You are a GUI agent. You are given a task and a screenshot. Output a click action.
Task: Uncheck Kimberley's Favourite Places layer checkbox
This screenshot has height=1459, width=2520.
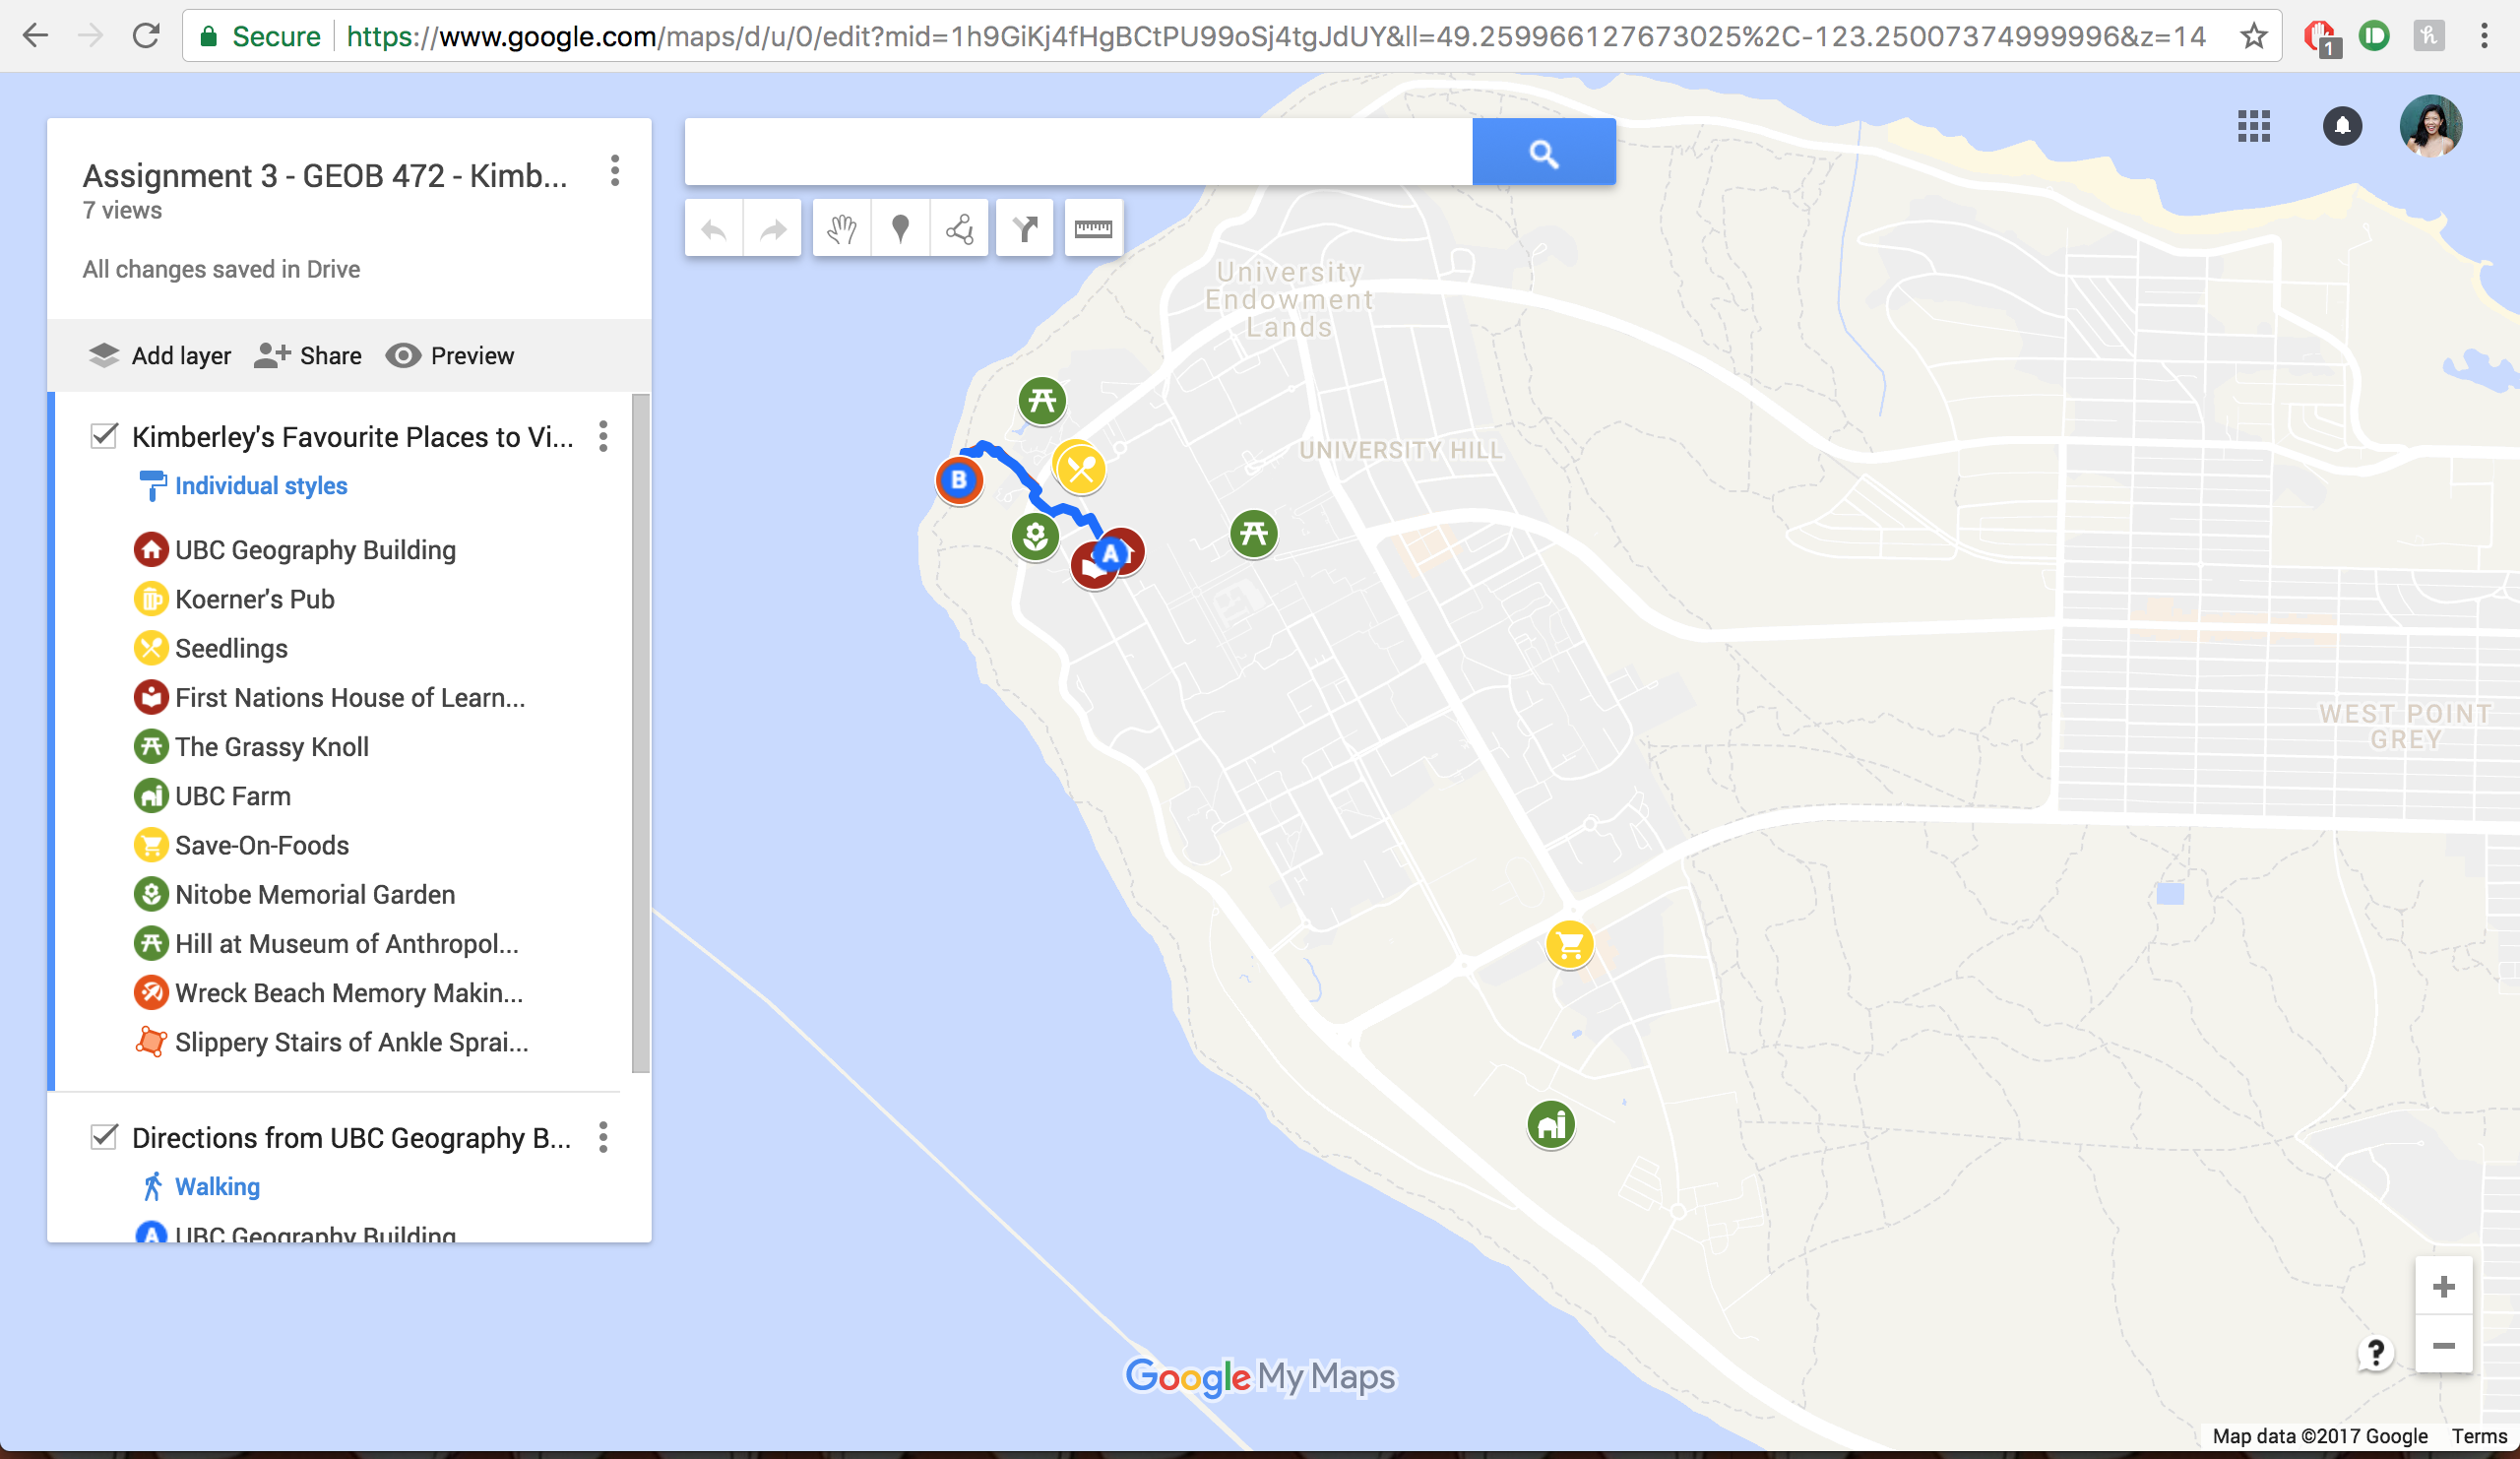[104, 436]
